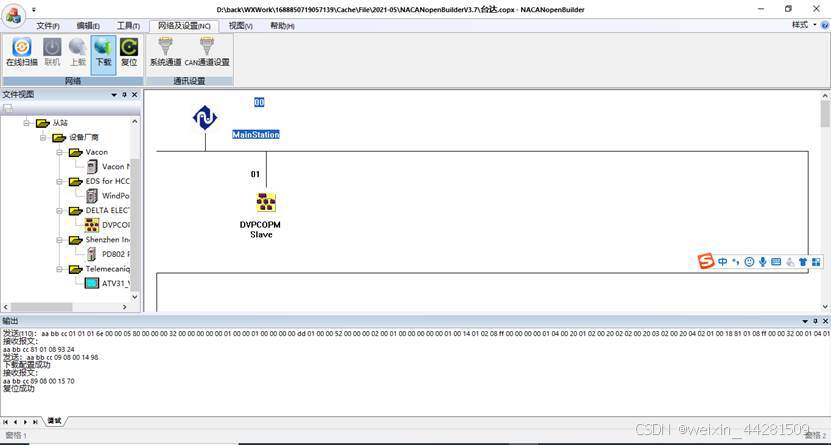
Task: Open the CAN通道设置 channel settings
Action: coord(207,52)
